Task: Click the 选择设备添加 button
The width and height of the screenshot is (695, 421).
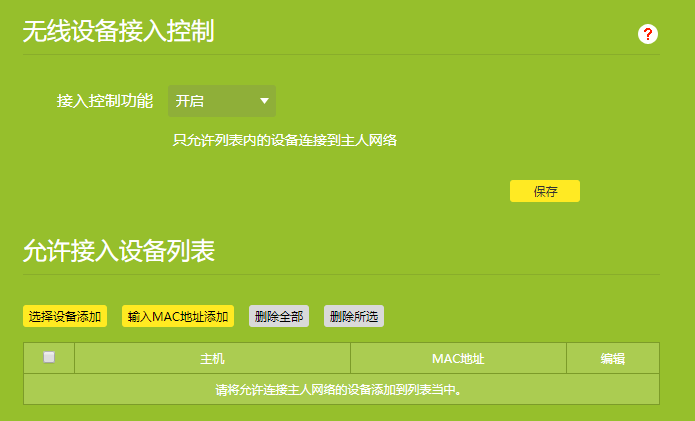Action: coord(65,316)
